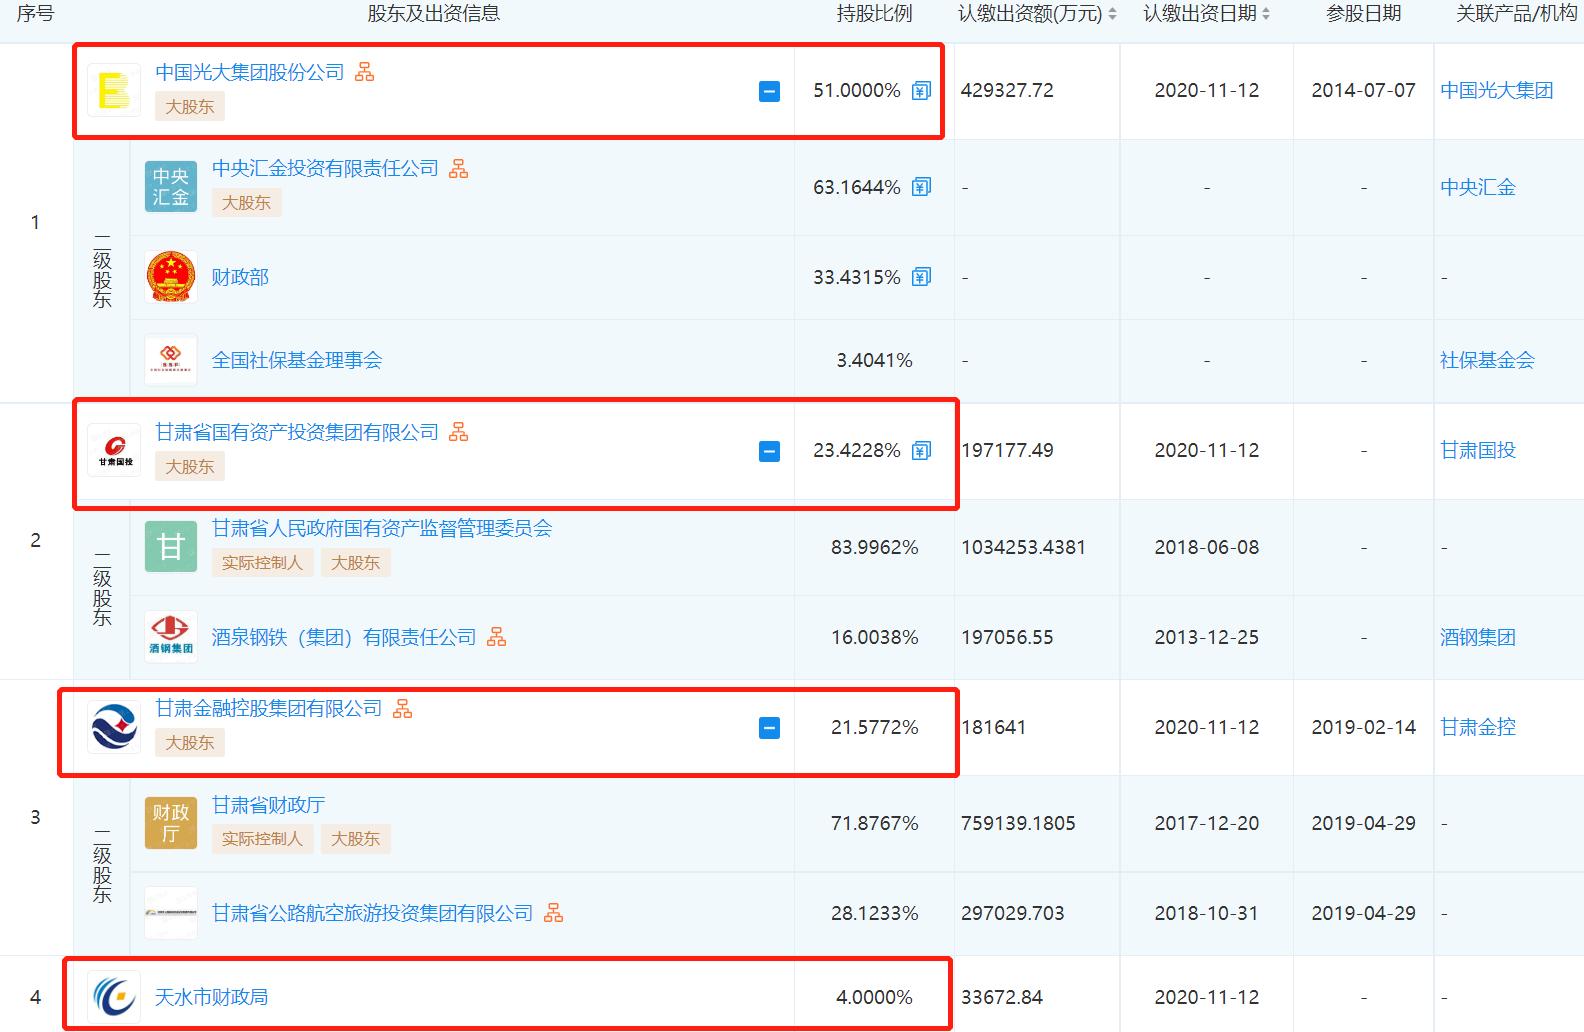Select the value 429327.72
Screen dimensions: 1584x1032
1007,91
